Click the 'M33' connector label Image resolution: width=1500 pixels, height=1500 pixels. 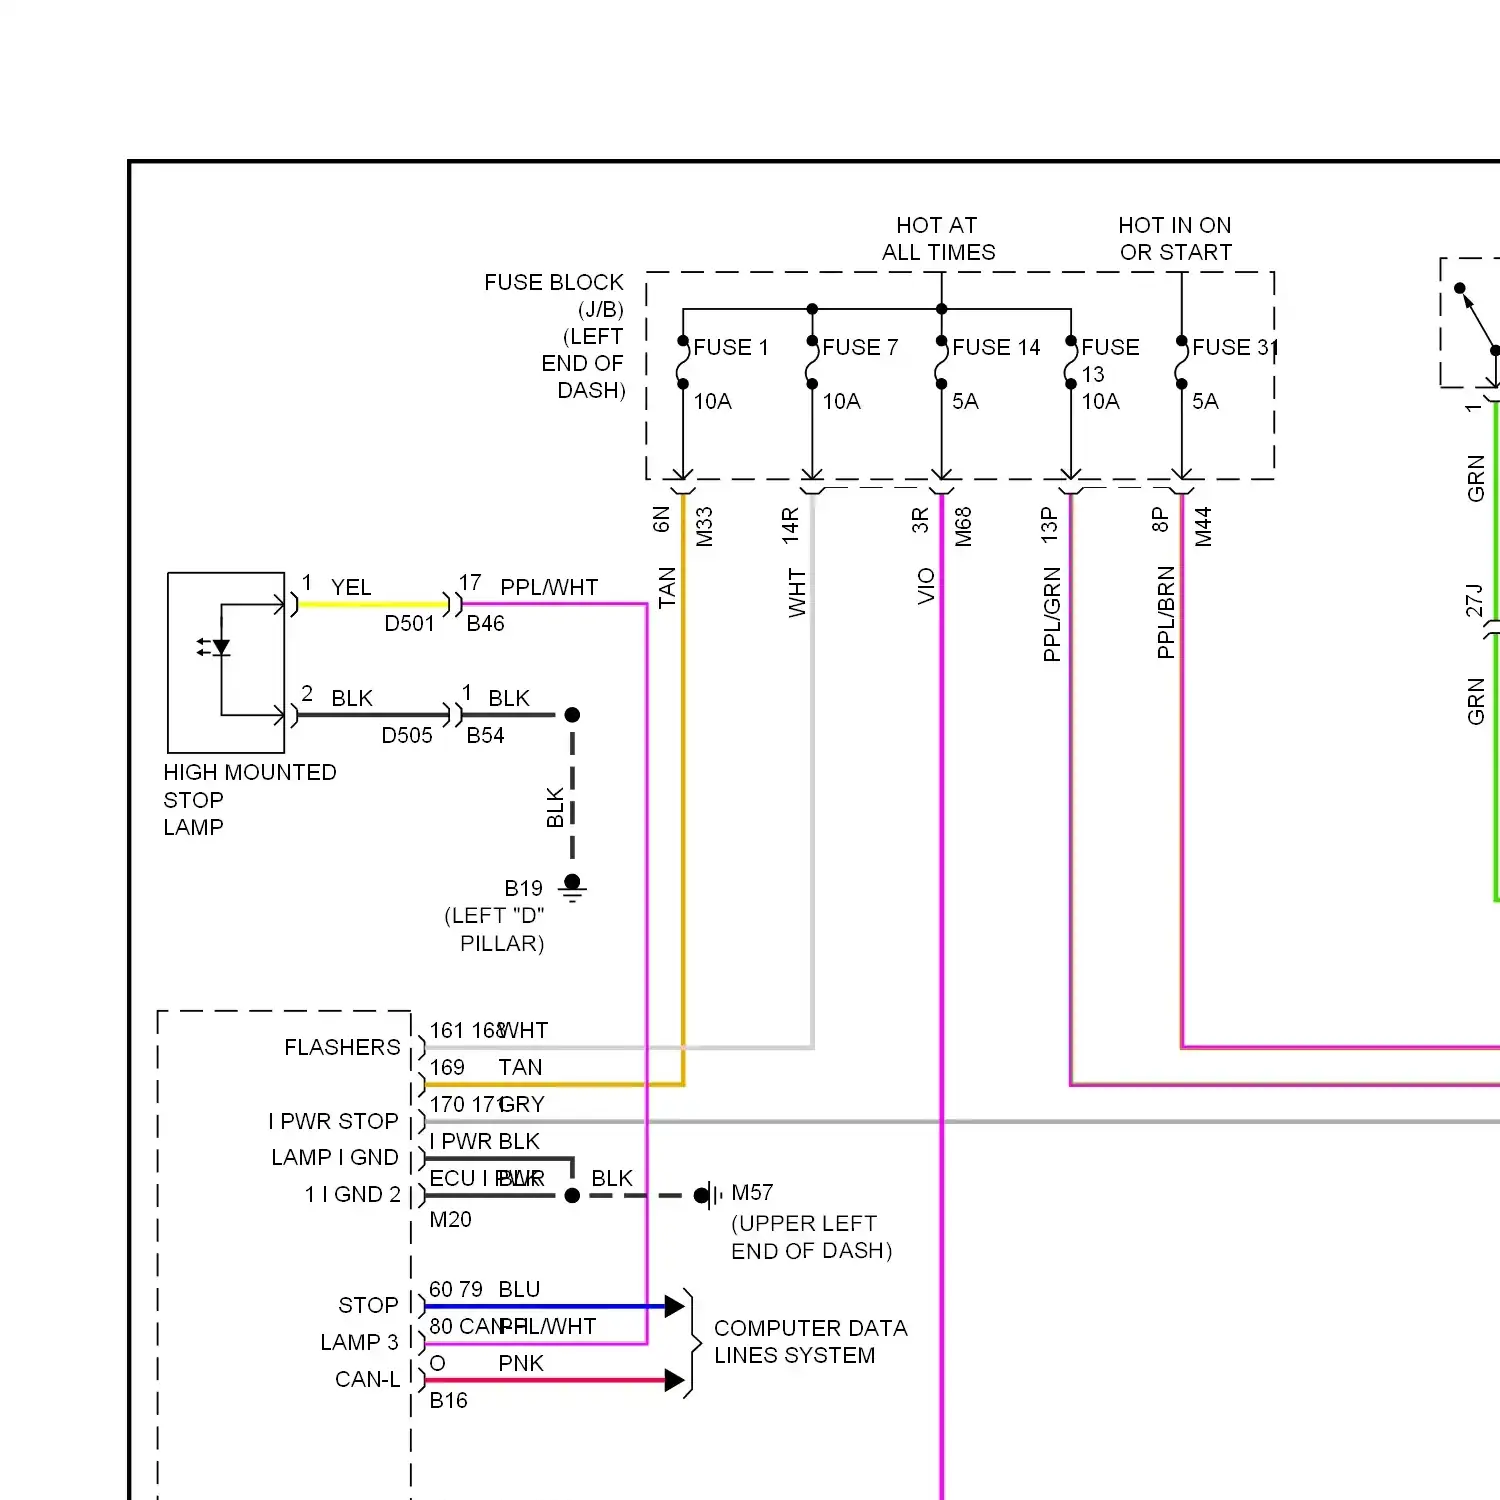click(704, 527)
